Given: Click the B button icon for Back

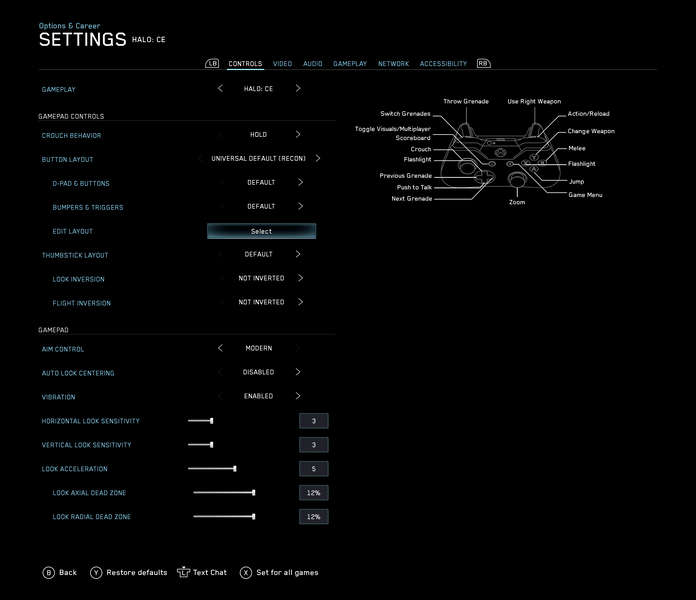Looking at the screenshot, I should point(48,573).
